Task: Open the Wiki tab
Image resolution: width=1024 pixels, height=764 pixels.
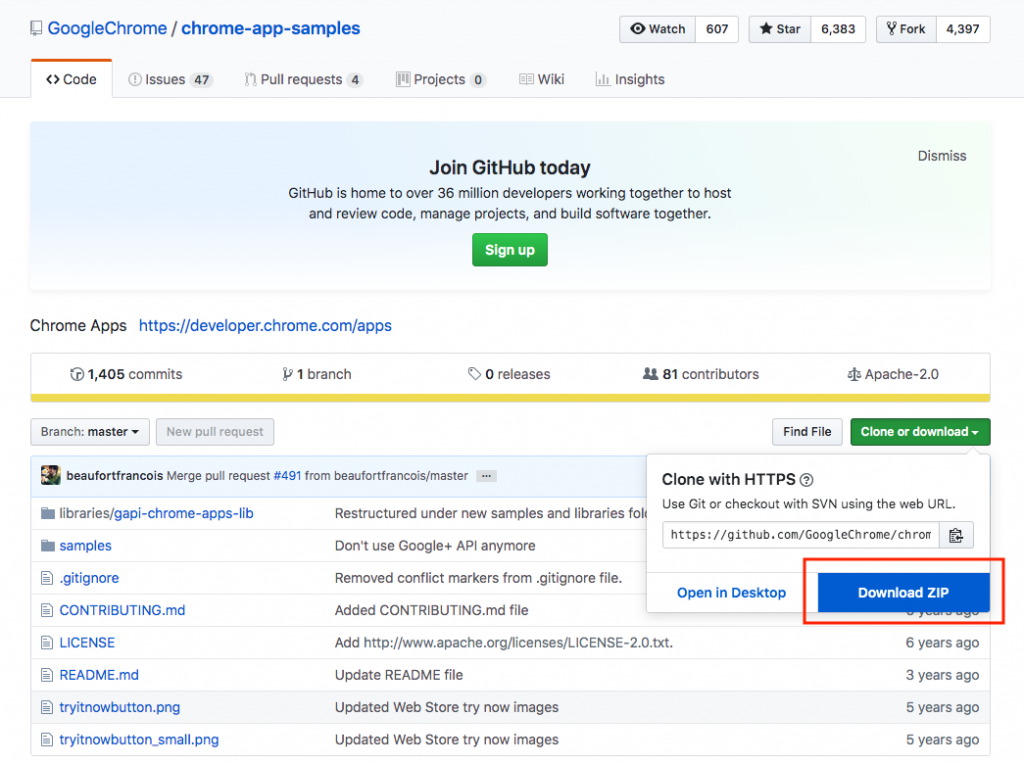Action: click(x=541, y=79)
